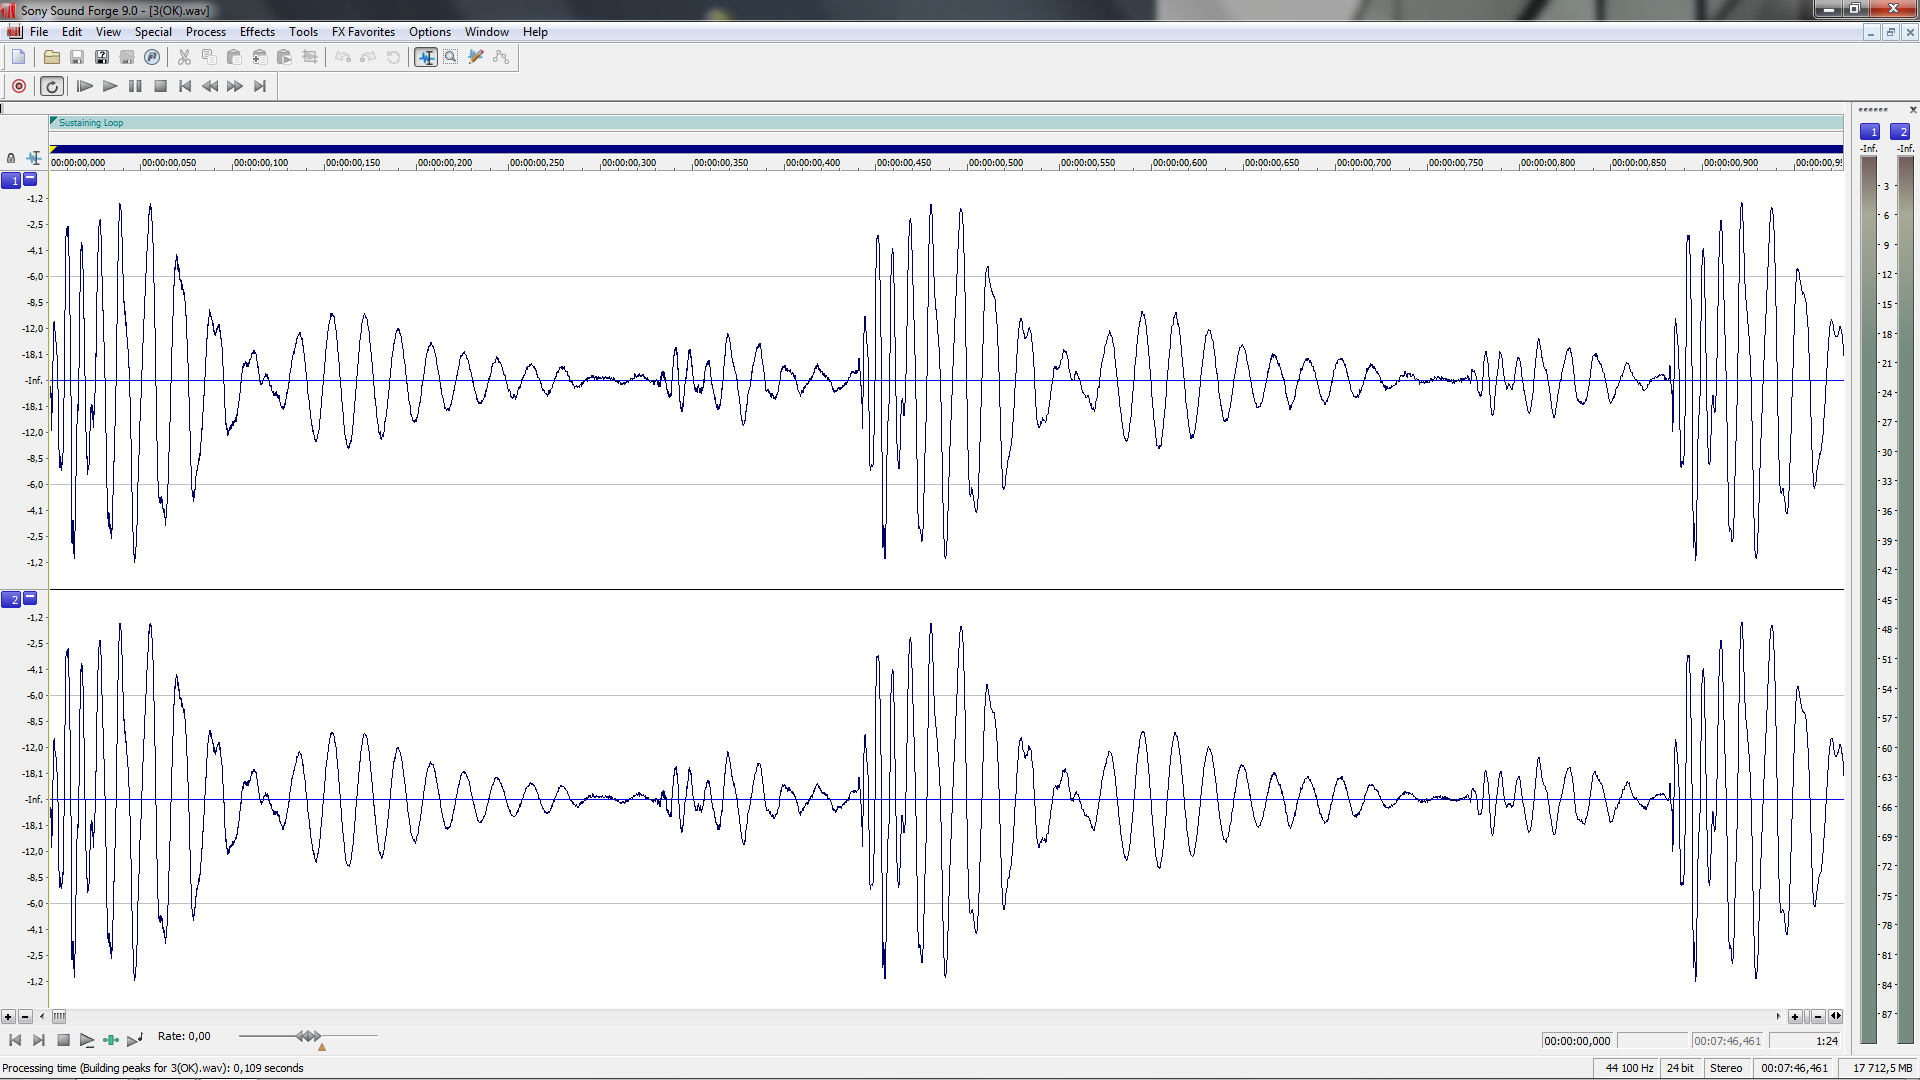Click the playback Rate scrub slider

coord(308,1036)
